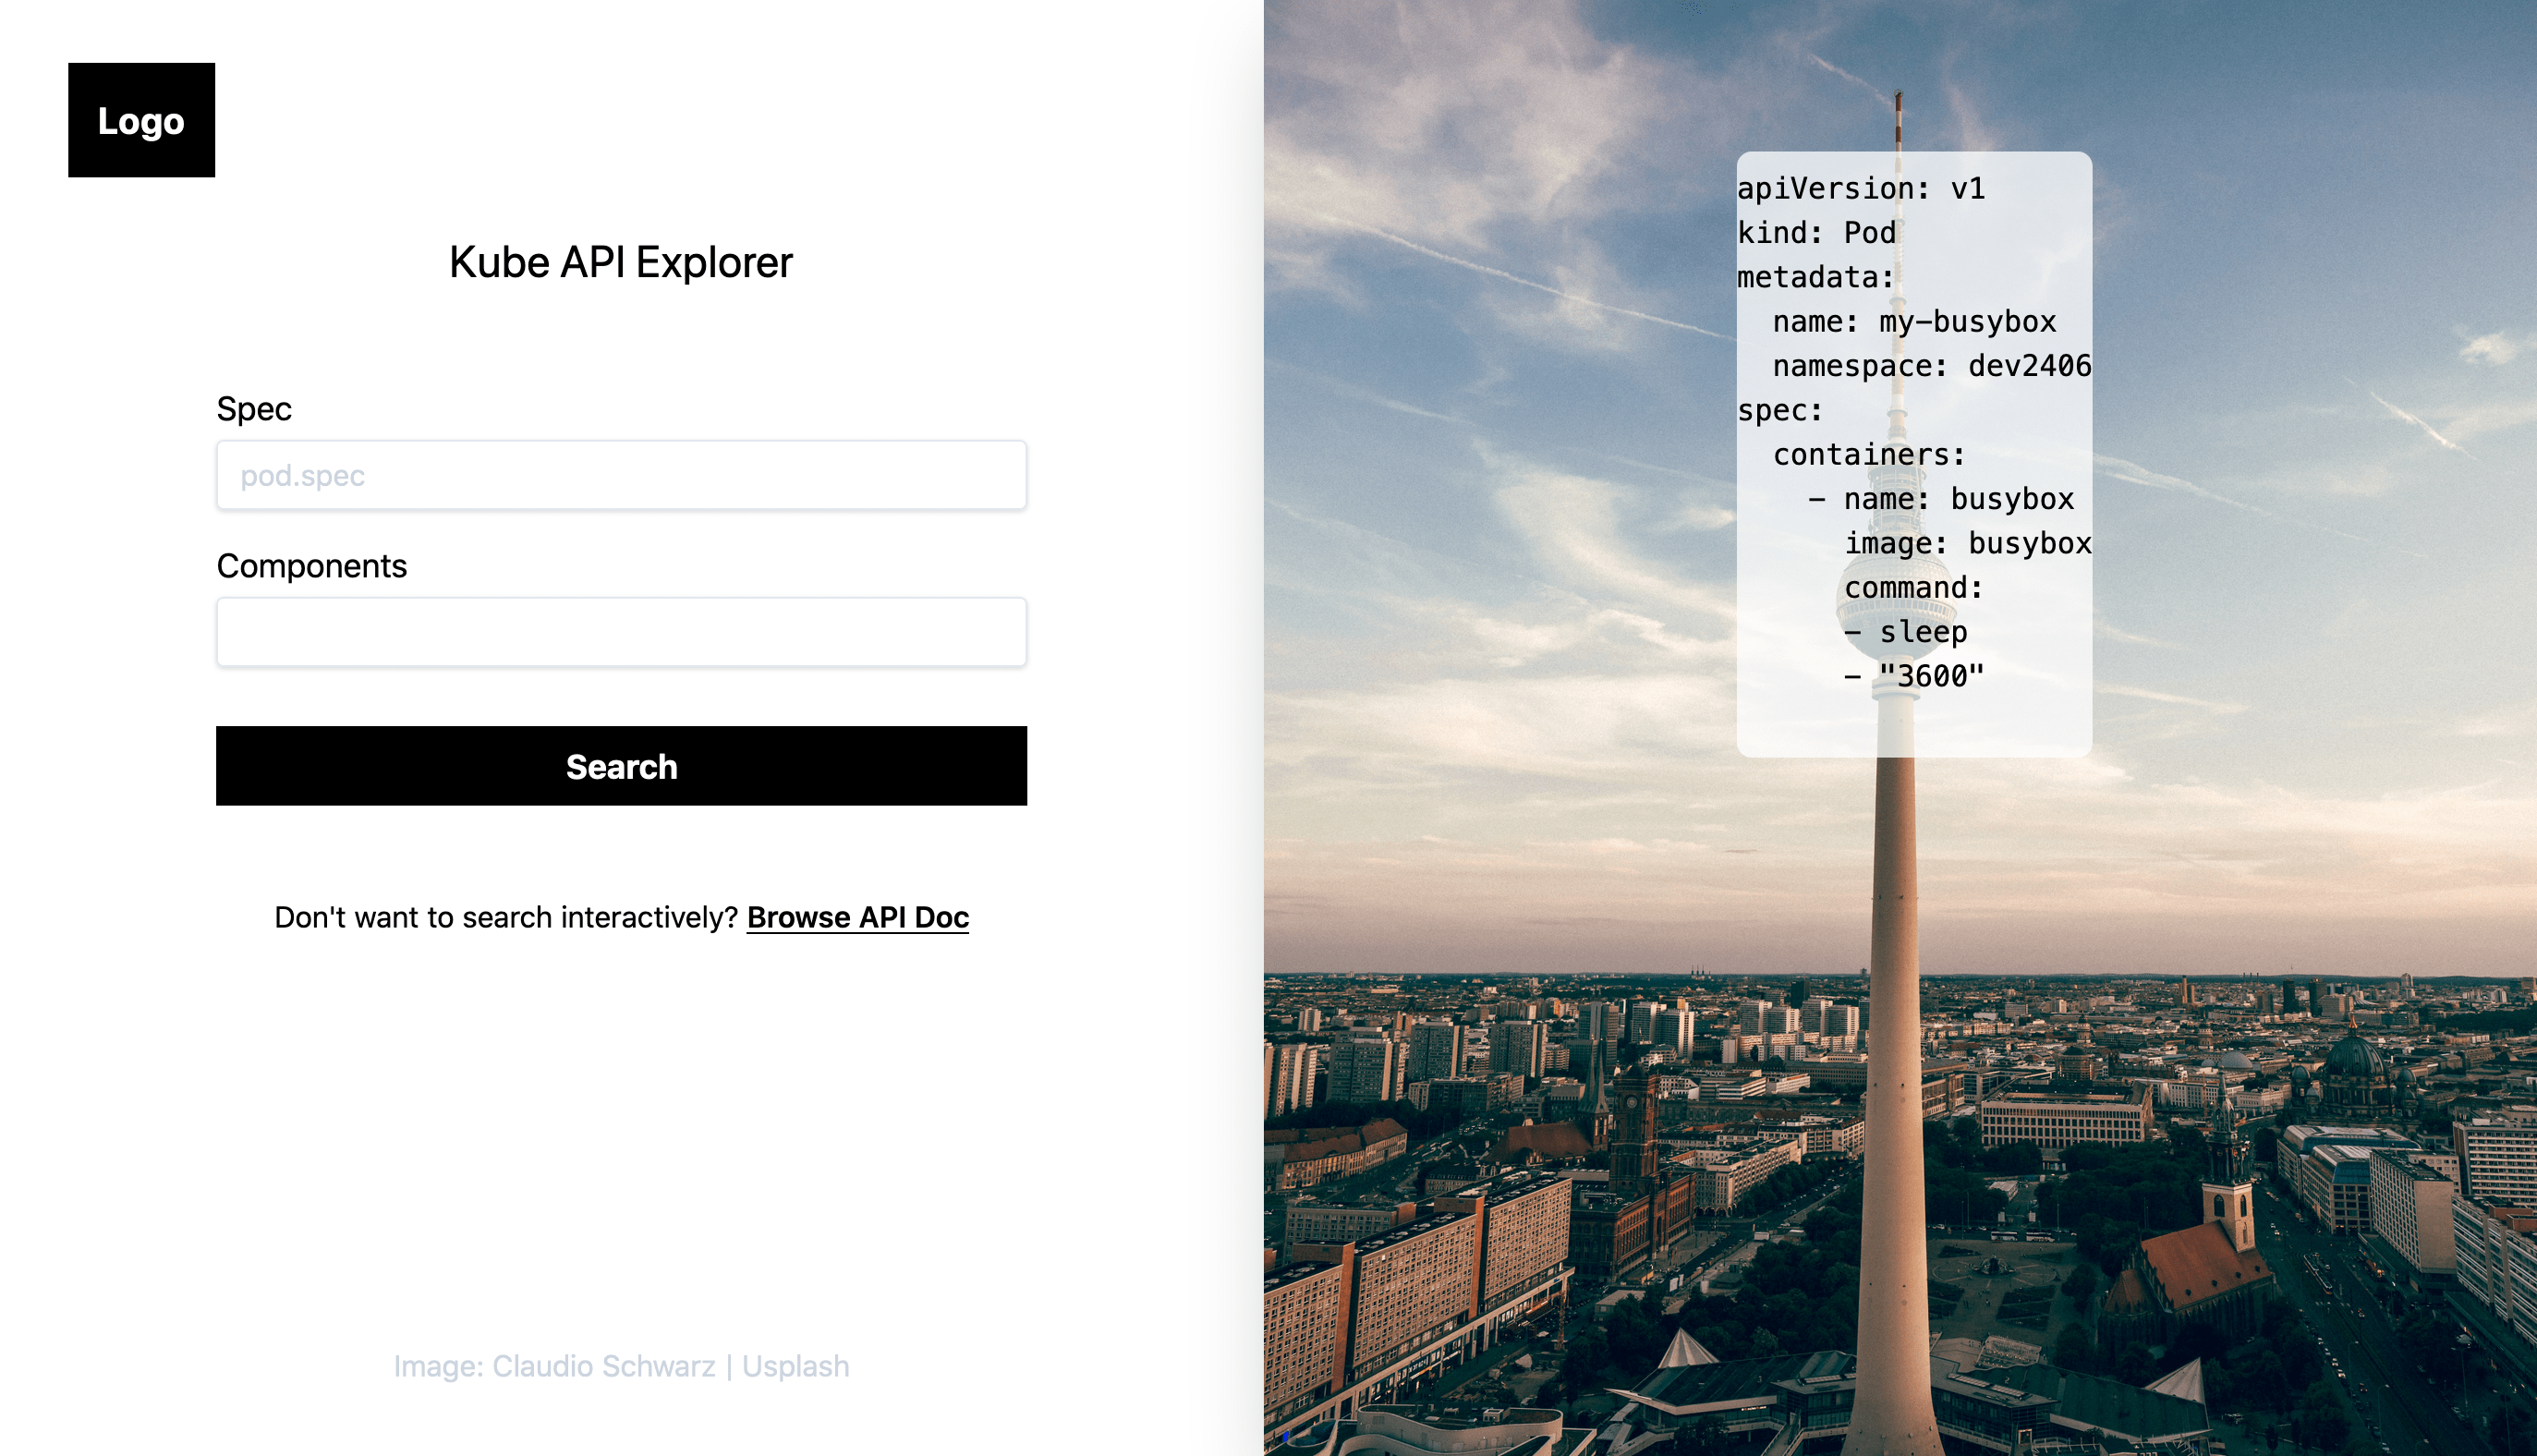The width and height of the screenshot is (2537, 1456).
Task: Select the kind: Pod line
Action: pyautogui.click(x=1816, y=232)
